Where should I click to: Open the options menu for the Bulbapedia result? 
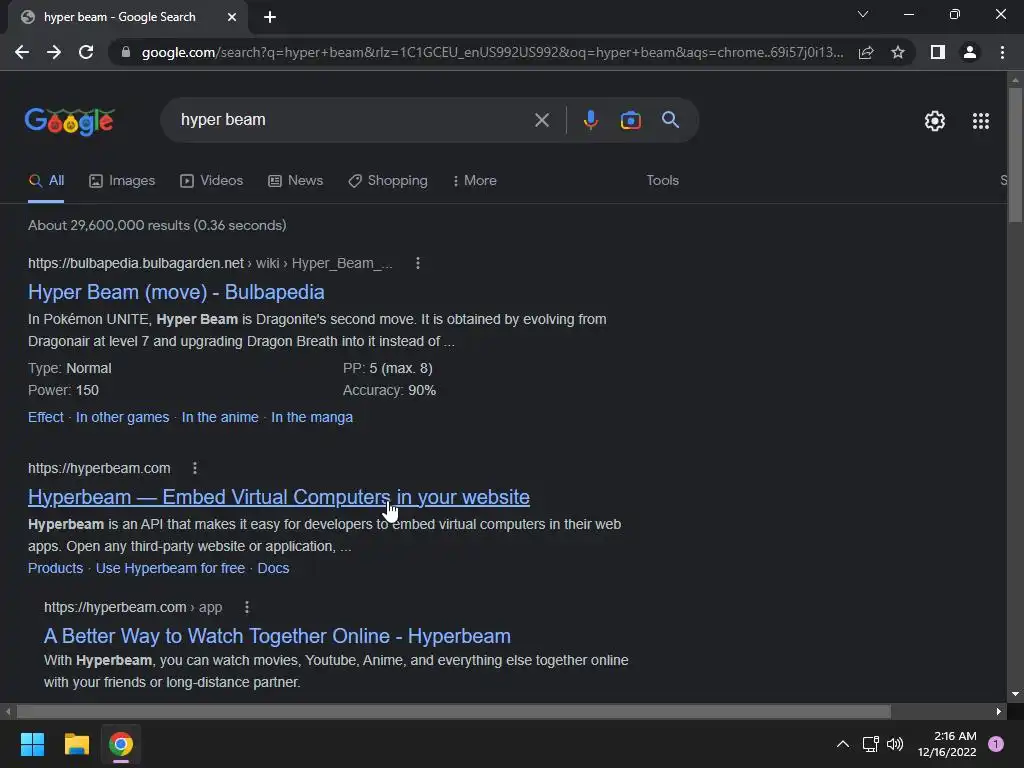pyautogui.click(x=418, y=263)
